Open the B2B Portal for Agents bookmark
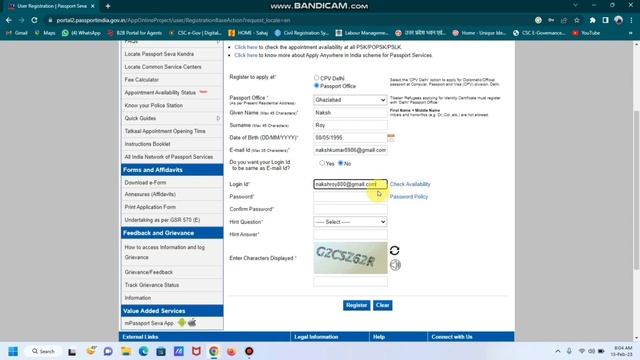The image size is (640, 360). point(135,33)
